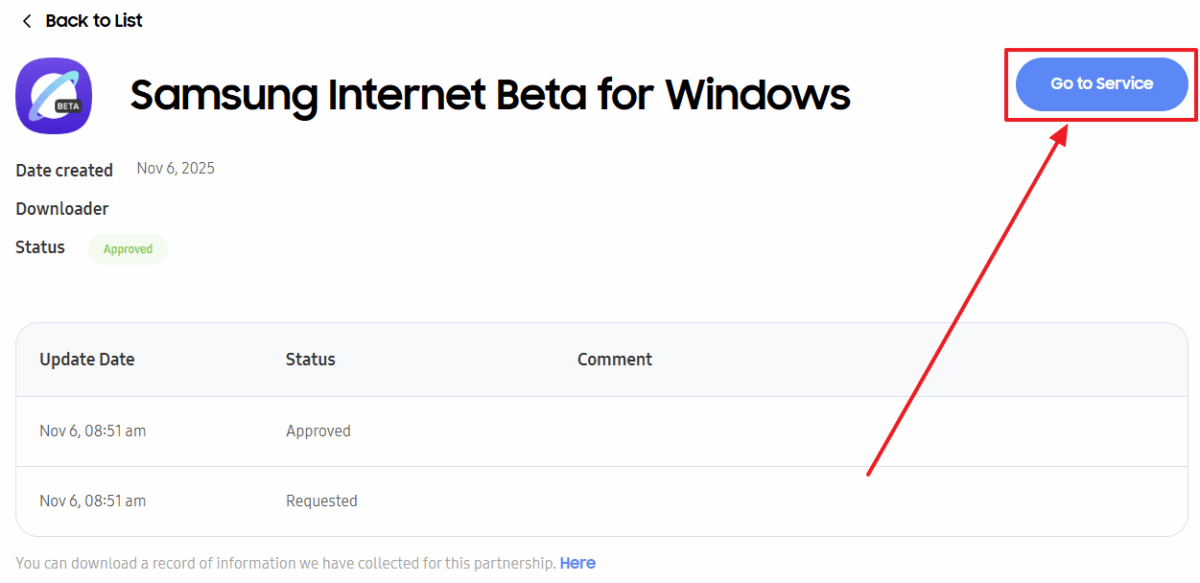
Task: Click the back chevron arrow icon
Action: (x=27, y=21)
